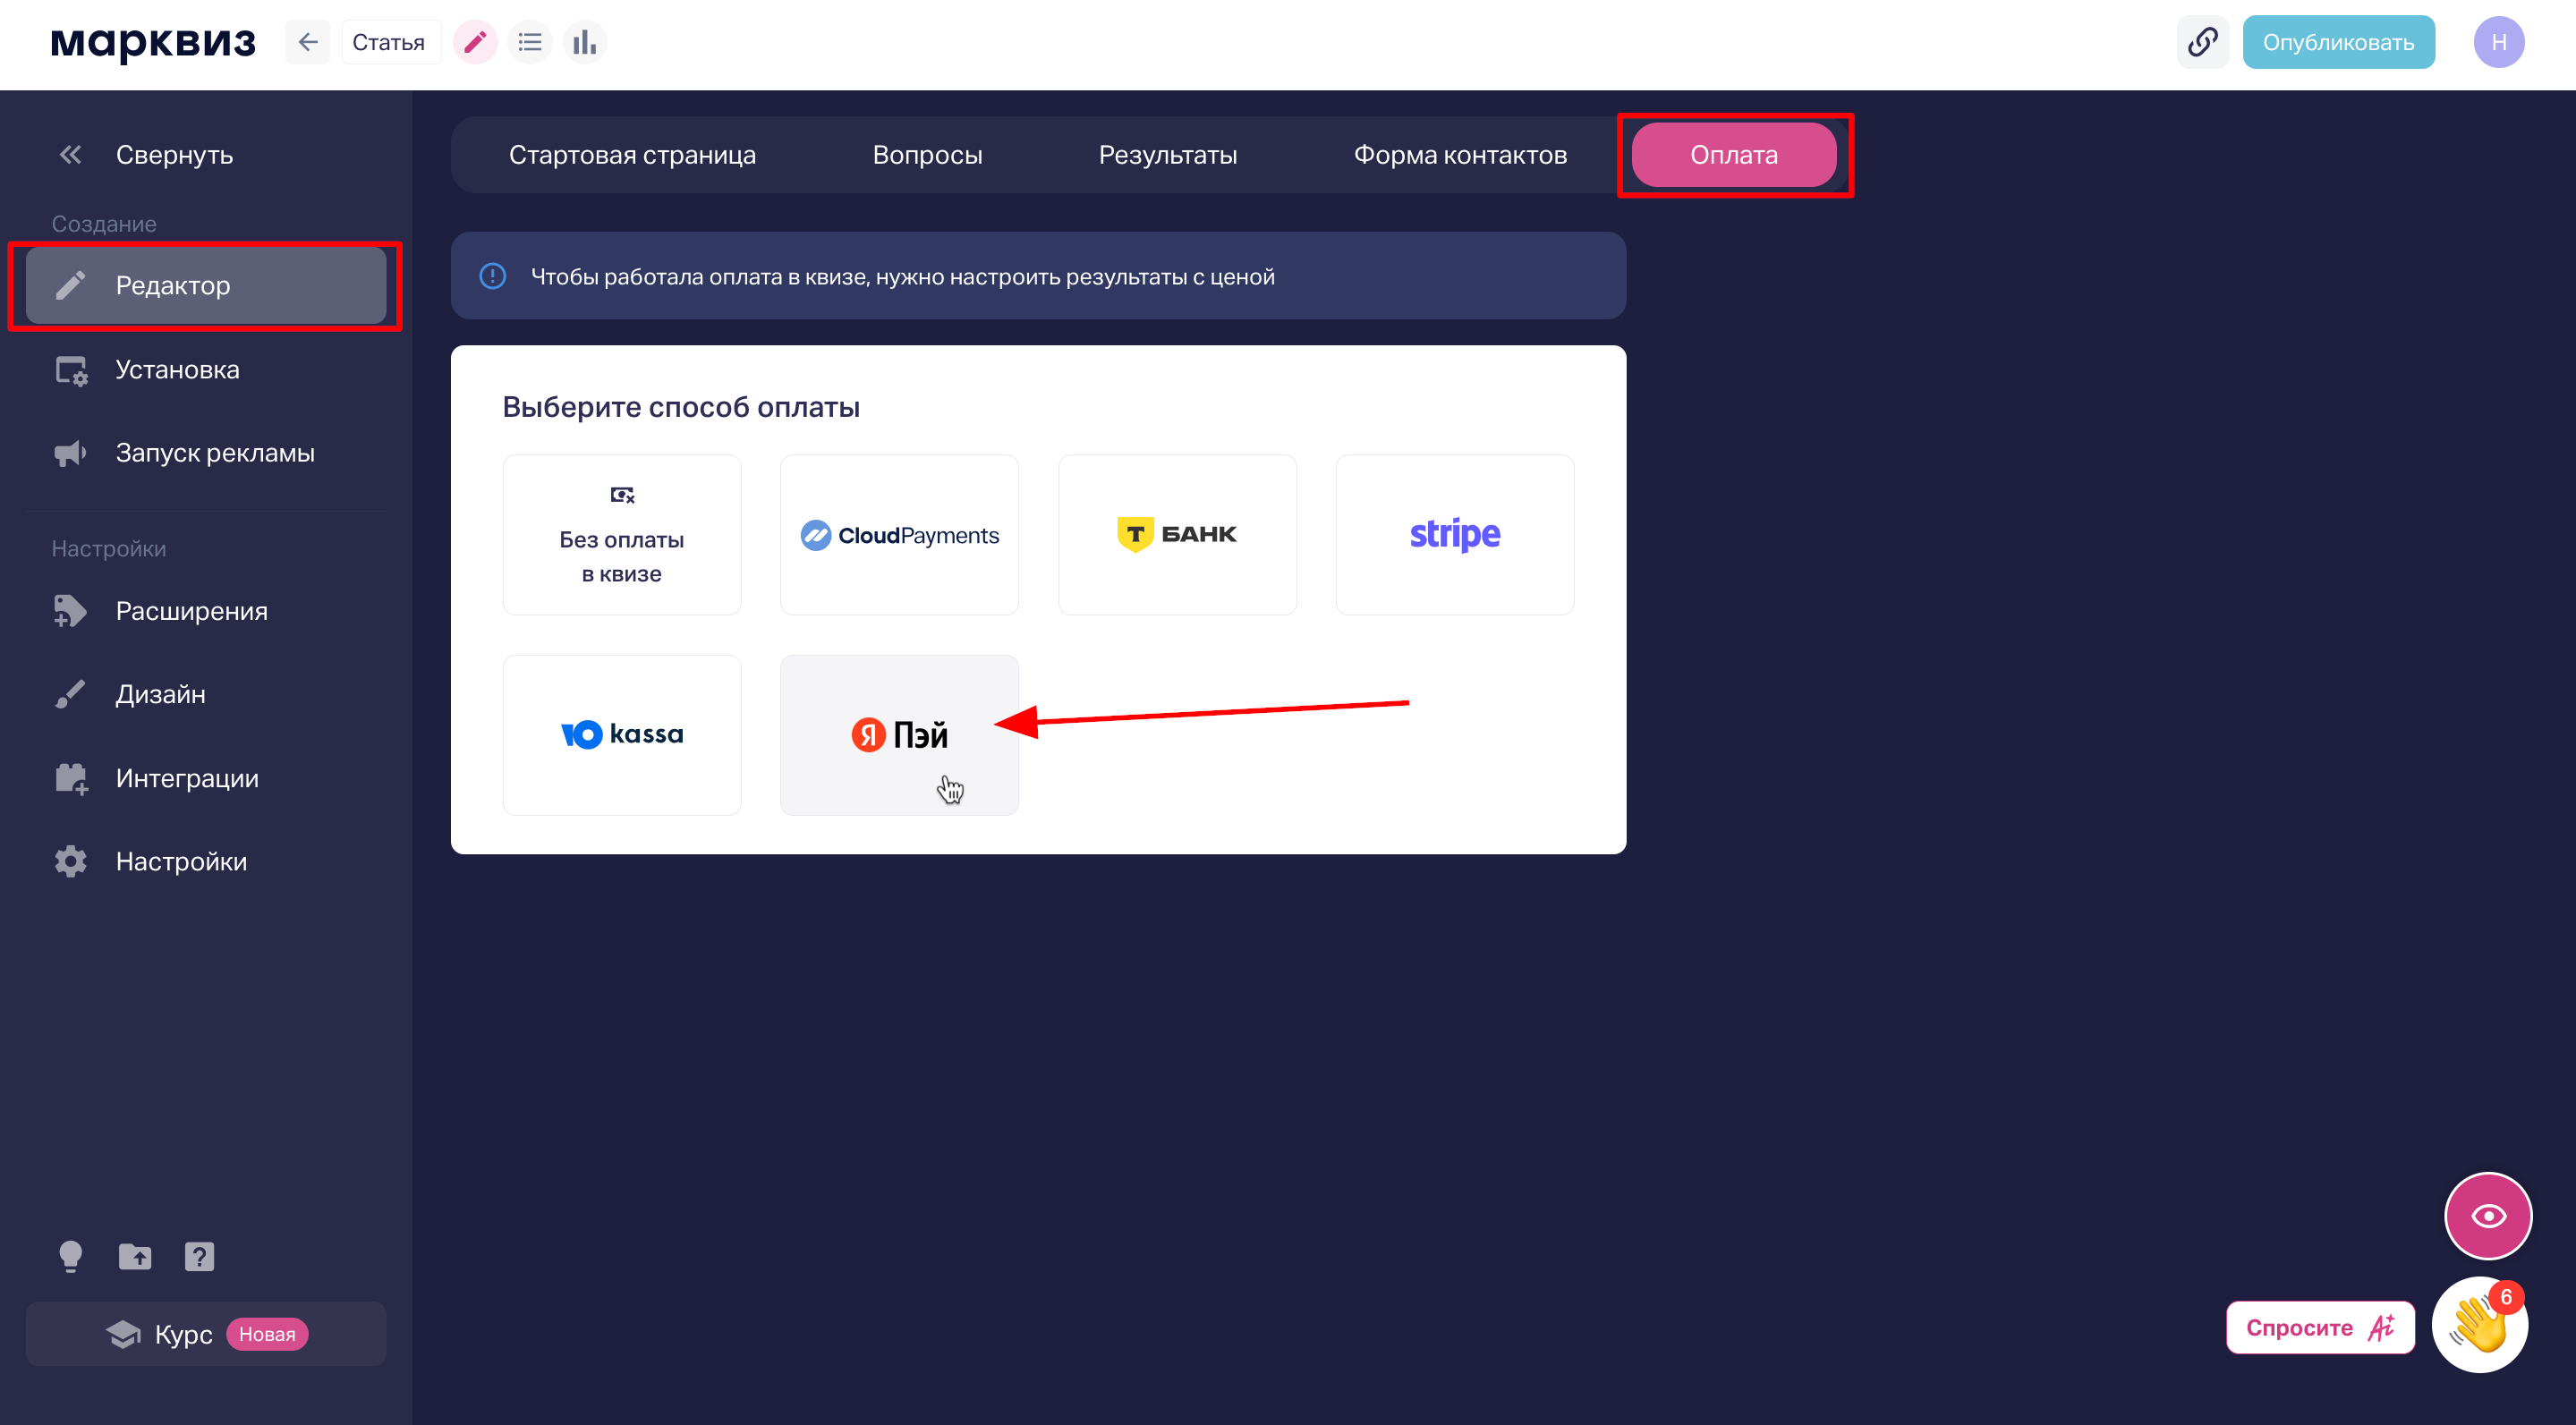Open the waving hand chat widget

(2480, 1325)
